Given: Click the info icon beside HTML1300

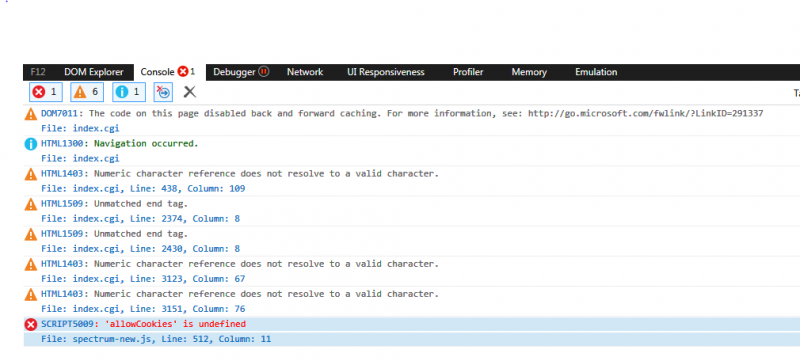Looking at the screenshot, I should (31, 144).
